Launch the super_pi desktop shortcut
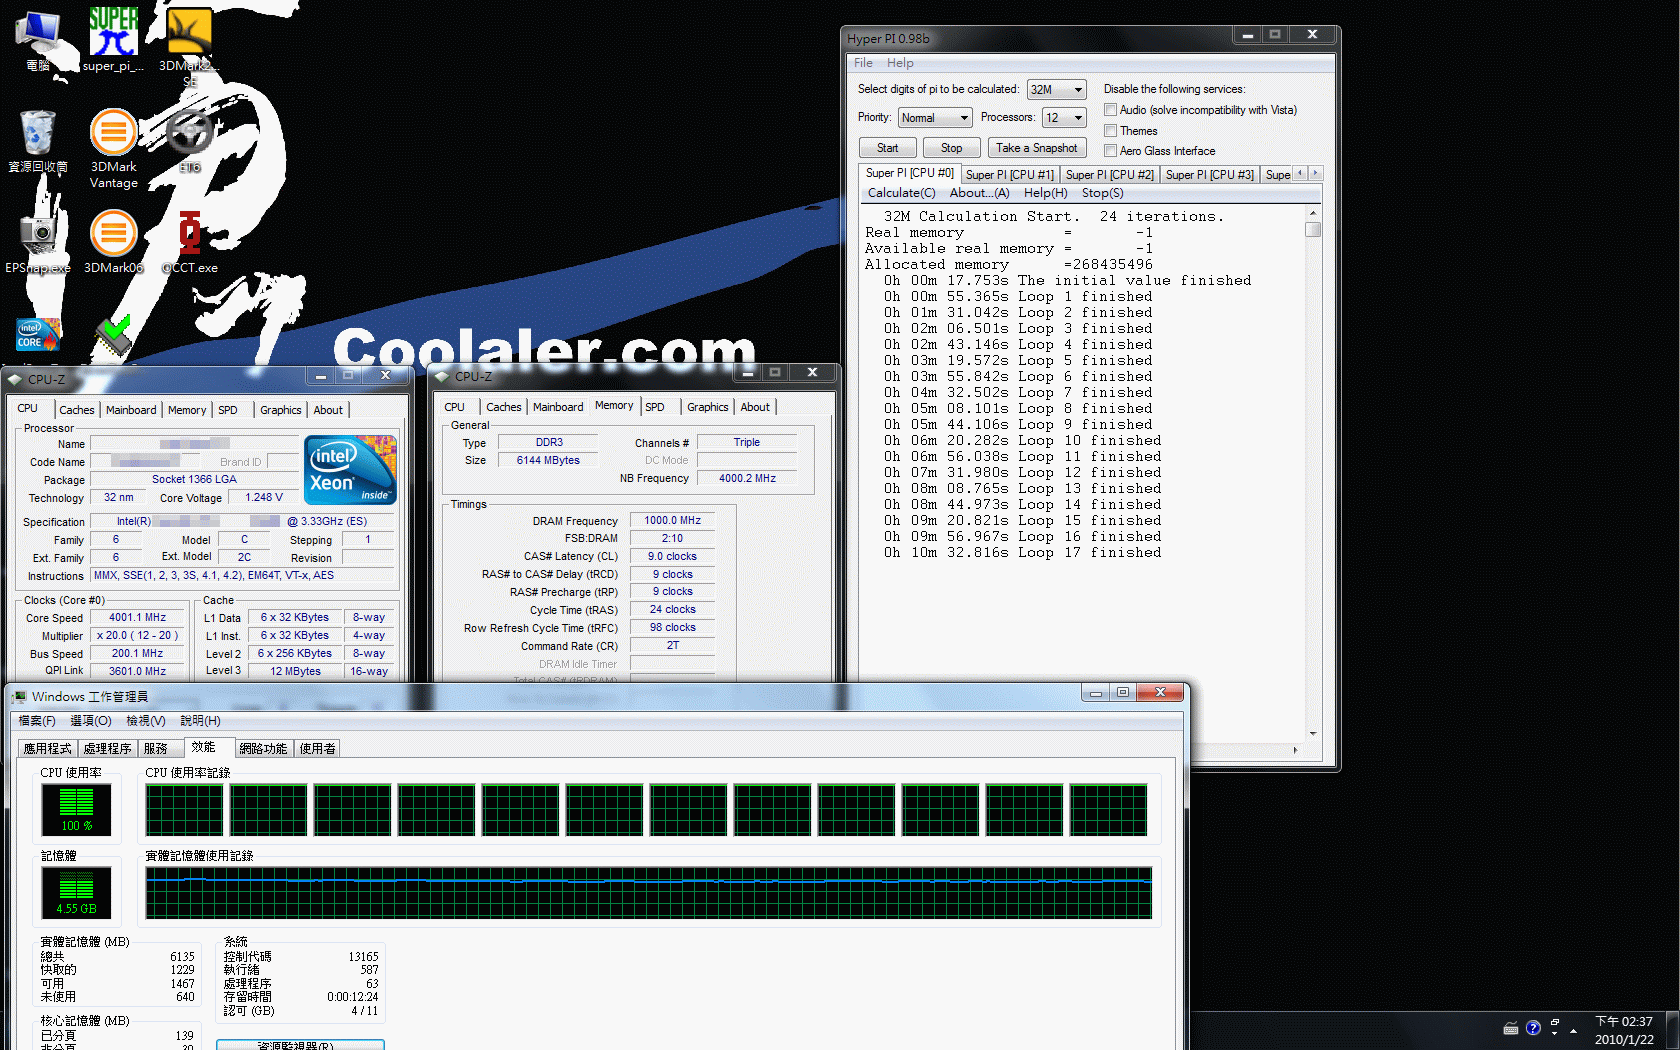This screenshot has width=1680, height=1050. 113,40
